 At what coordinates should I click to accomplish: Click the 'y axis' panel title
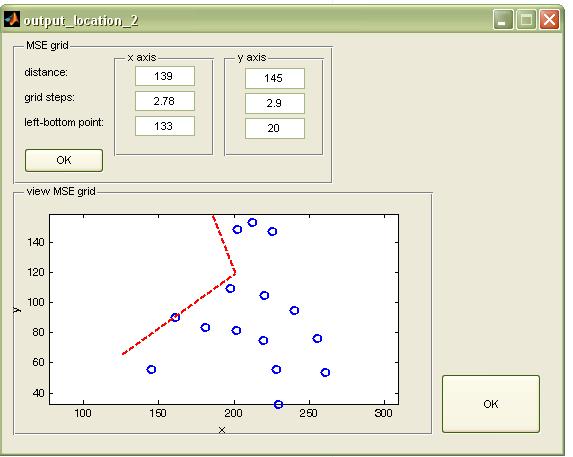pos(252,57)
